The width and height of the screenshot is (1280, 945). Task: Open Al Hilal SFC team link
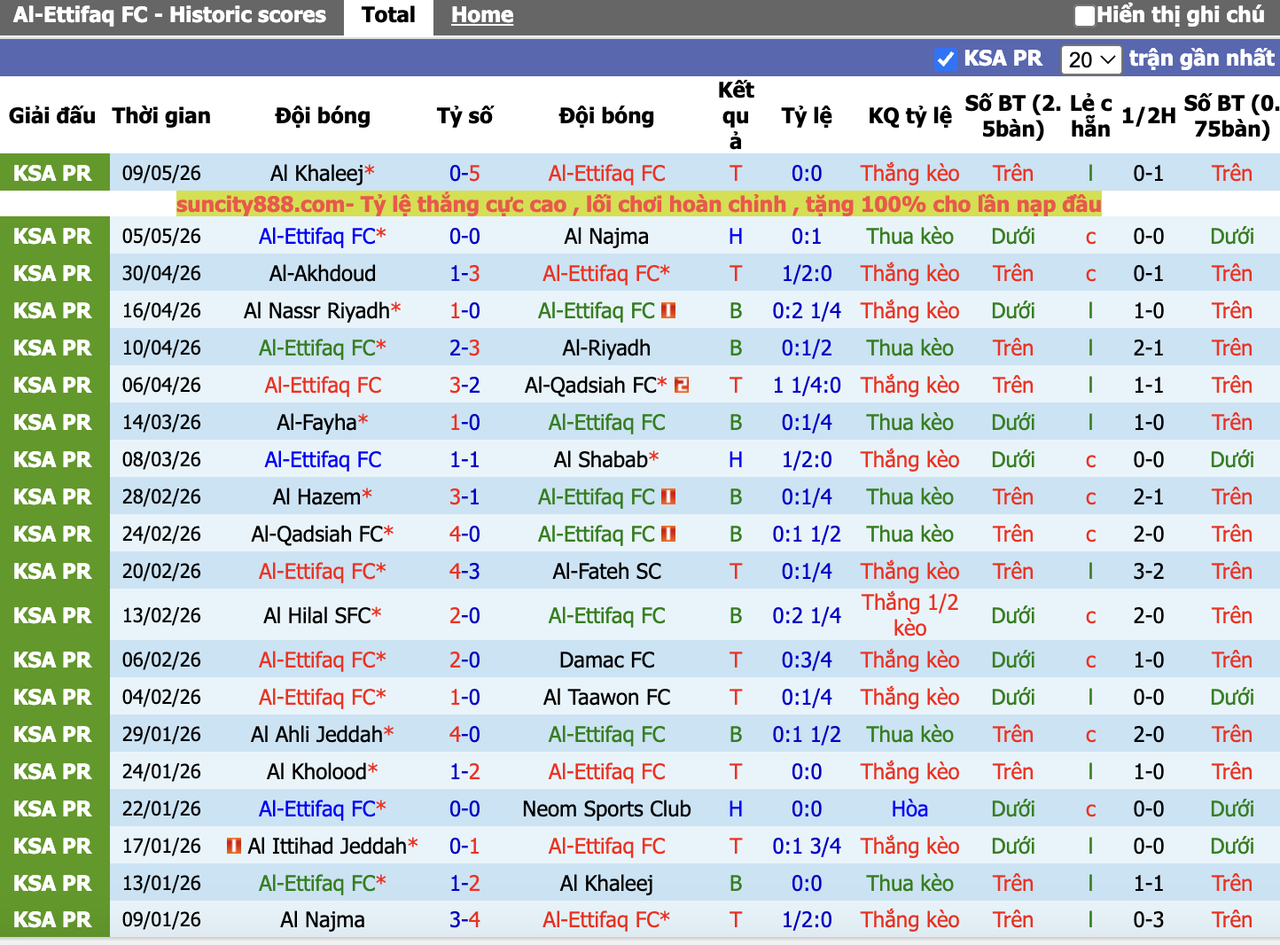point(317,616)
